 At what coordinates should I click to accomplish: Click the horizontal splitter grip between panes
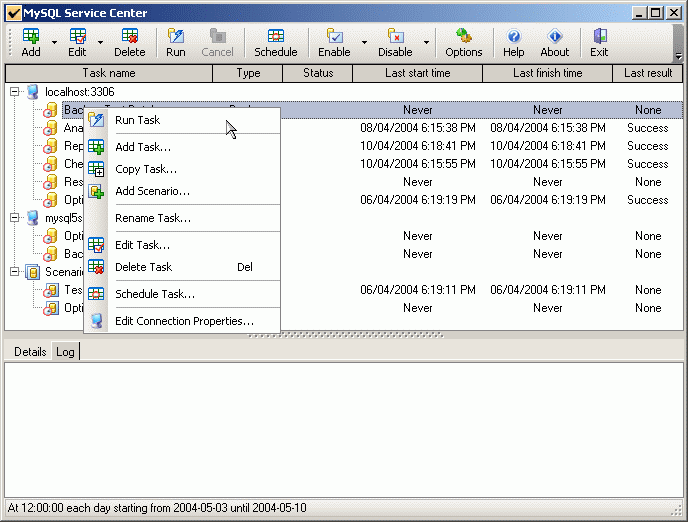tap(345, 336)
